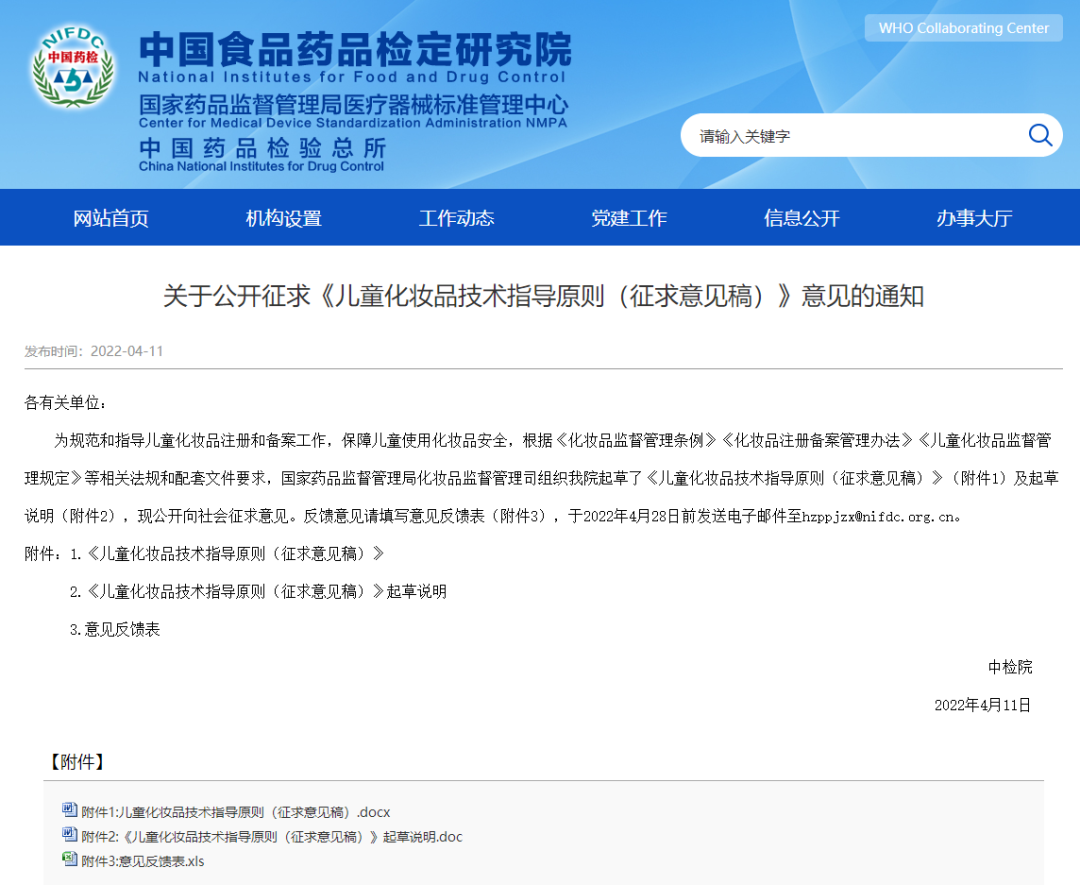
Task: Click the article title 关于公开征求…意见的通知
Action: [543, 296]
